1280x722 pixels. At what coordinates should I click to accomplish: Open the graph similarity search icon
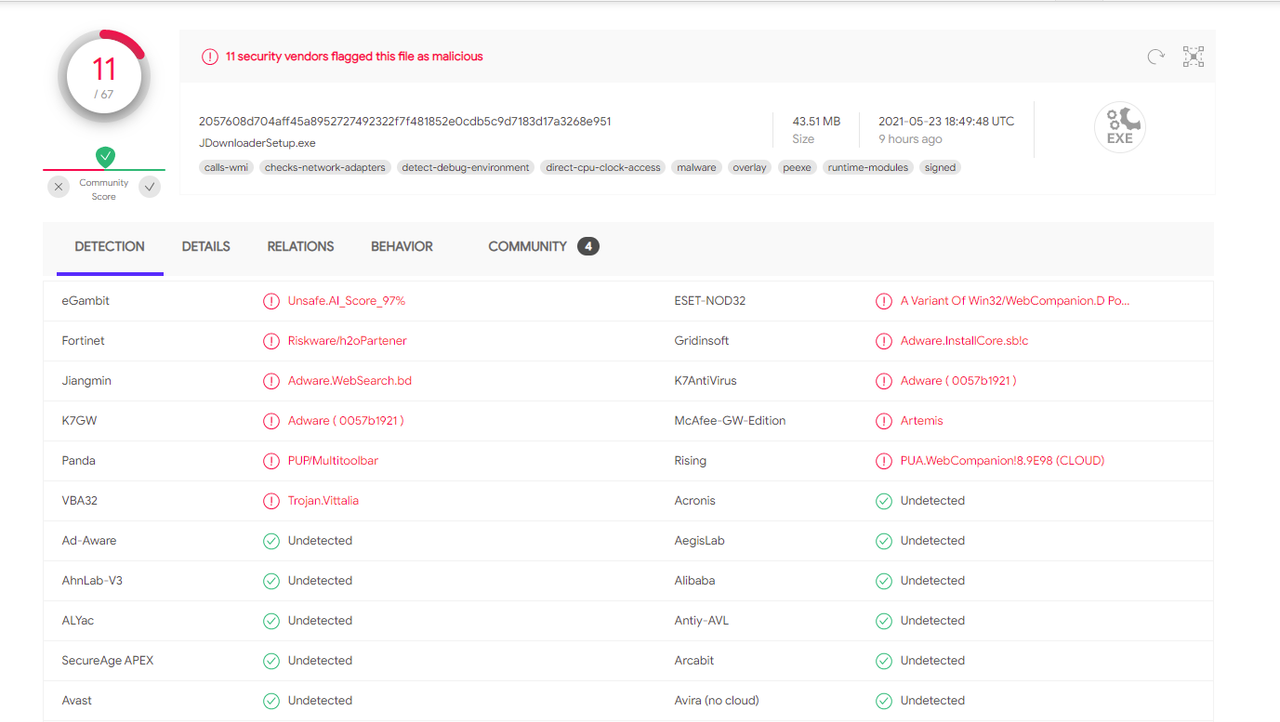click(x=1193, y=57)
